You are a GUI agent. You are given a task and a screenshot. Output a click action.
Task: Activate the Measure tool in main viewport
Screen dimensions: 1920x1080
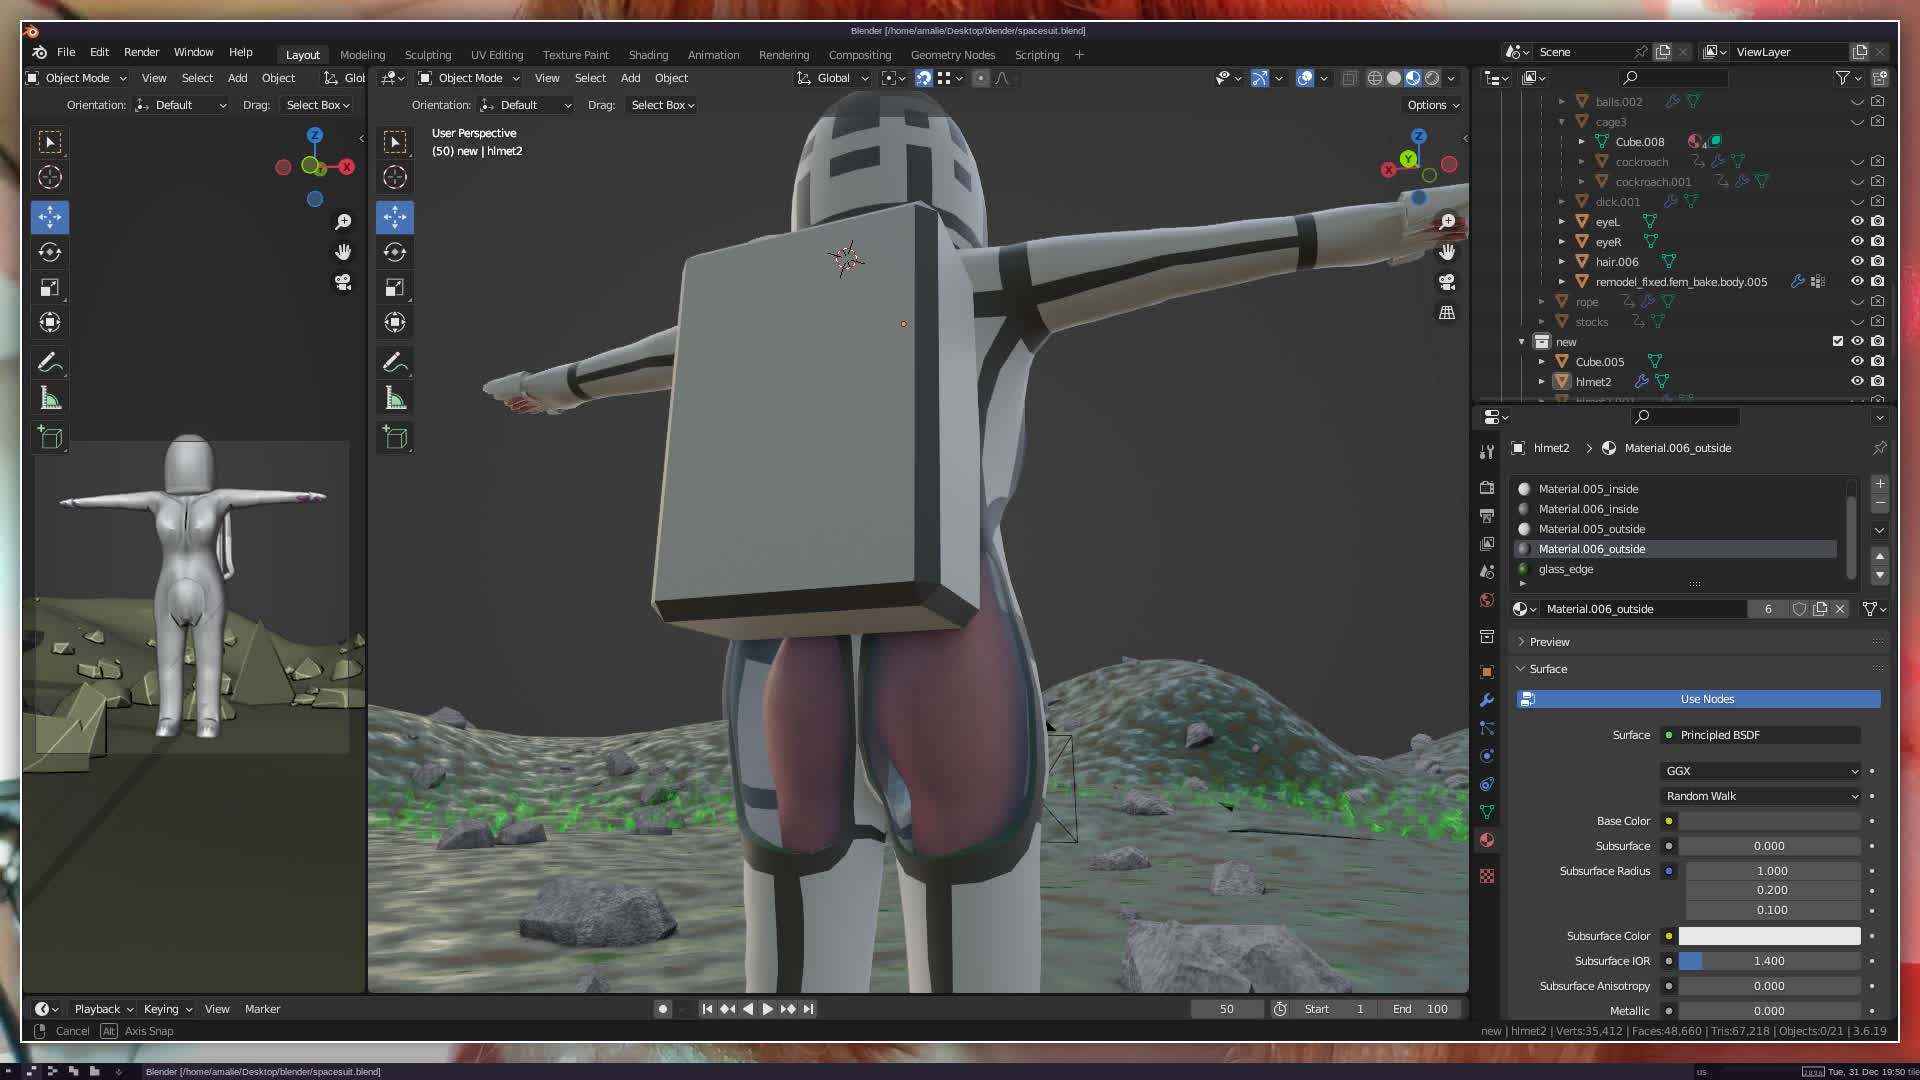tap(395, 399)
